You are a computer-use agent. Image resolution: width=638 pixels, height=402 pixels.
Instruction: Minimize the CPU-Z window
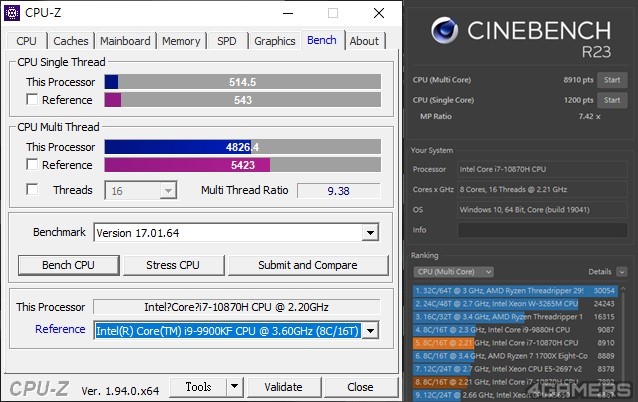(x=288, y=13)
